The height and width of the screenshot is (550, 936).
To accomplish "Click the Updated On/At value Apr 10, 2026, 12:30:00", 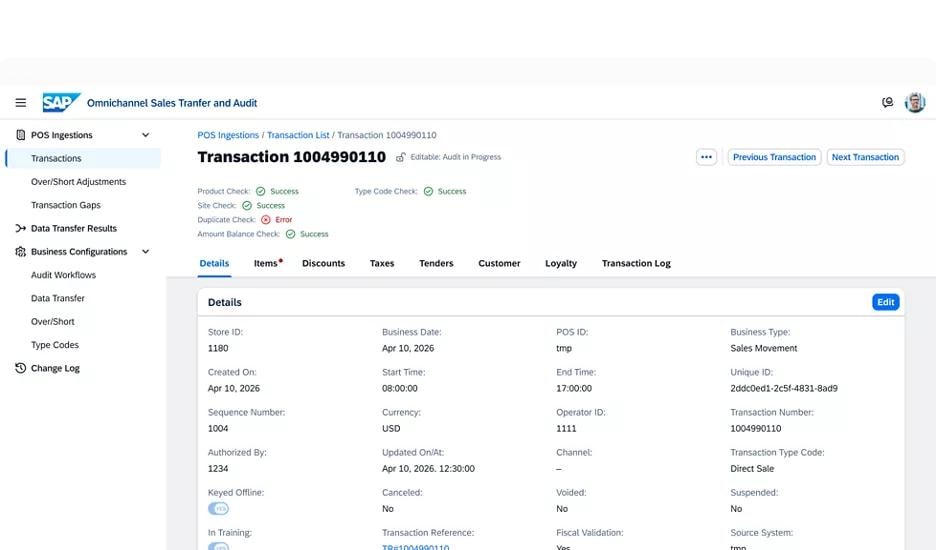I will (429, 469).
